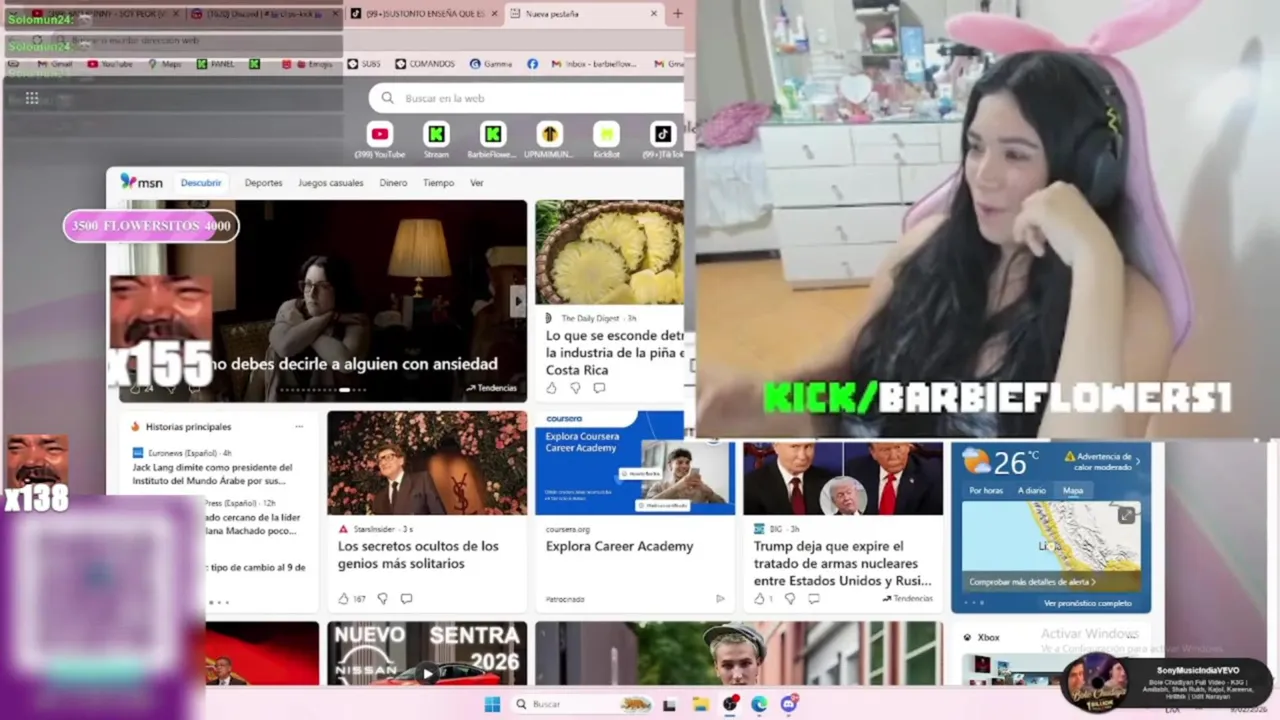Select the Tiempo MSN tab
Screen dimensions: 1280x720
(x=438, y=183)
